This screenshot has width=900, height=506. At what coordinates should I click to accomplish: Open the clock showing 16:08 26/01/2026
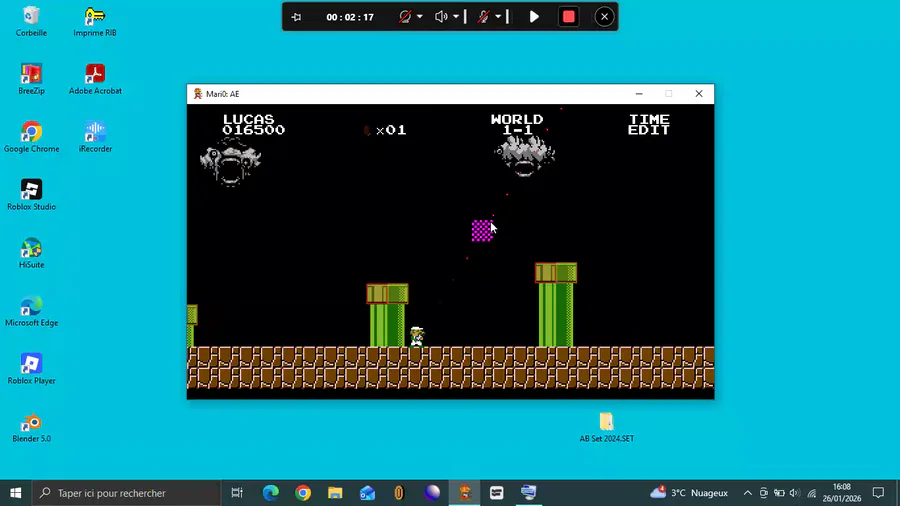(x=841, y=493)
